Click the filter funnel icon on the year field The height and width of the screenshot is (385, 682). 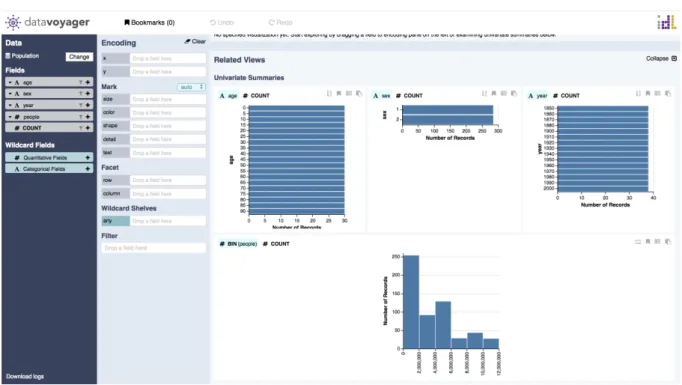pos(80,105)
